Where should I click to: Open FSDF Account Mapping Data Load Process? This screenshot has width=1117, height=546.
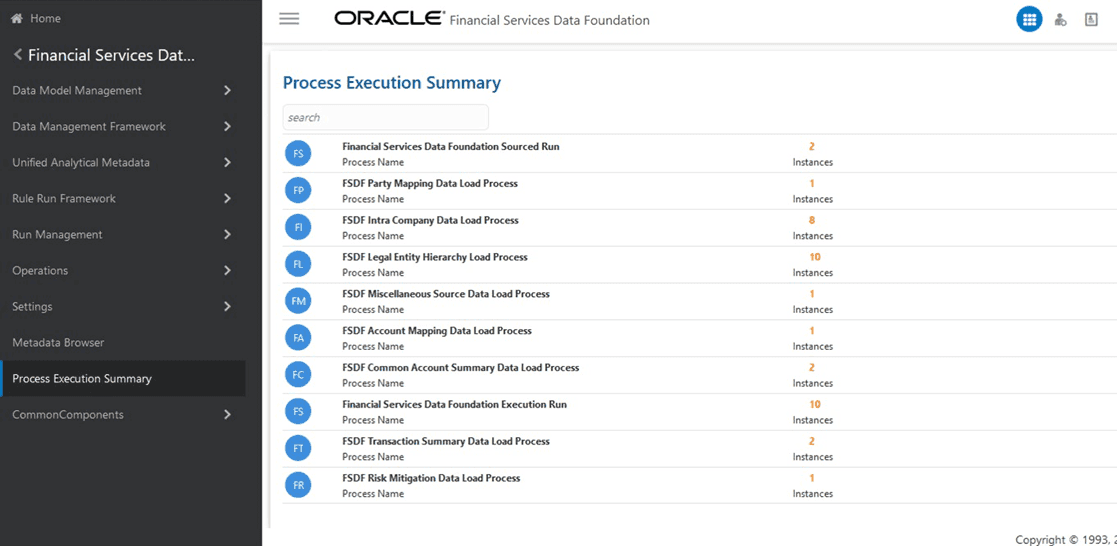437,331
